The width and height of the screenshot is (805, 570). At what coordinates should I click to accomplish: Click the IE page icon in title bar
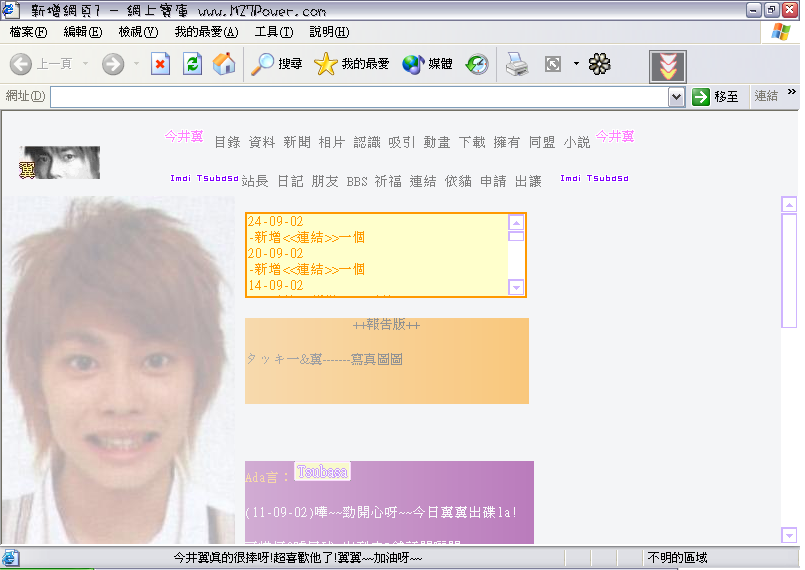tap(11, 10)
